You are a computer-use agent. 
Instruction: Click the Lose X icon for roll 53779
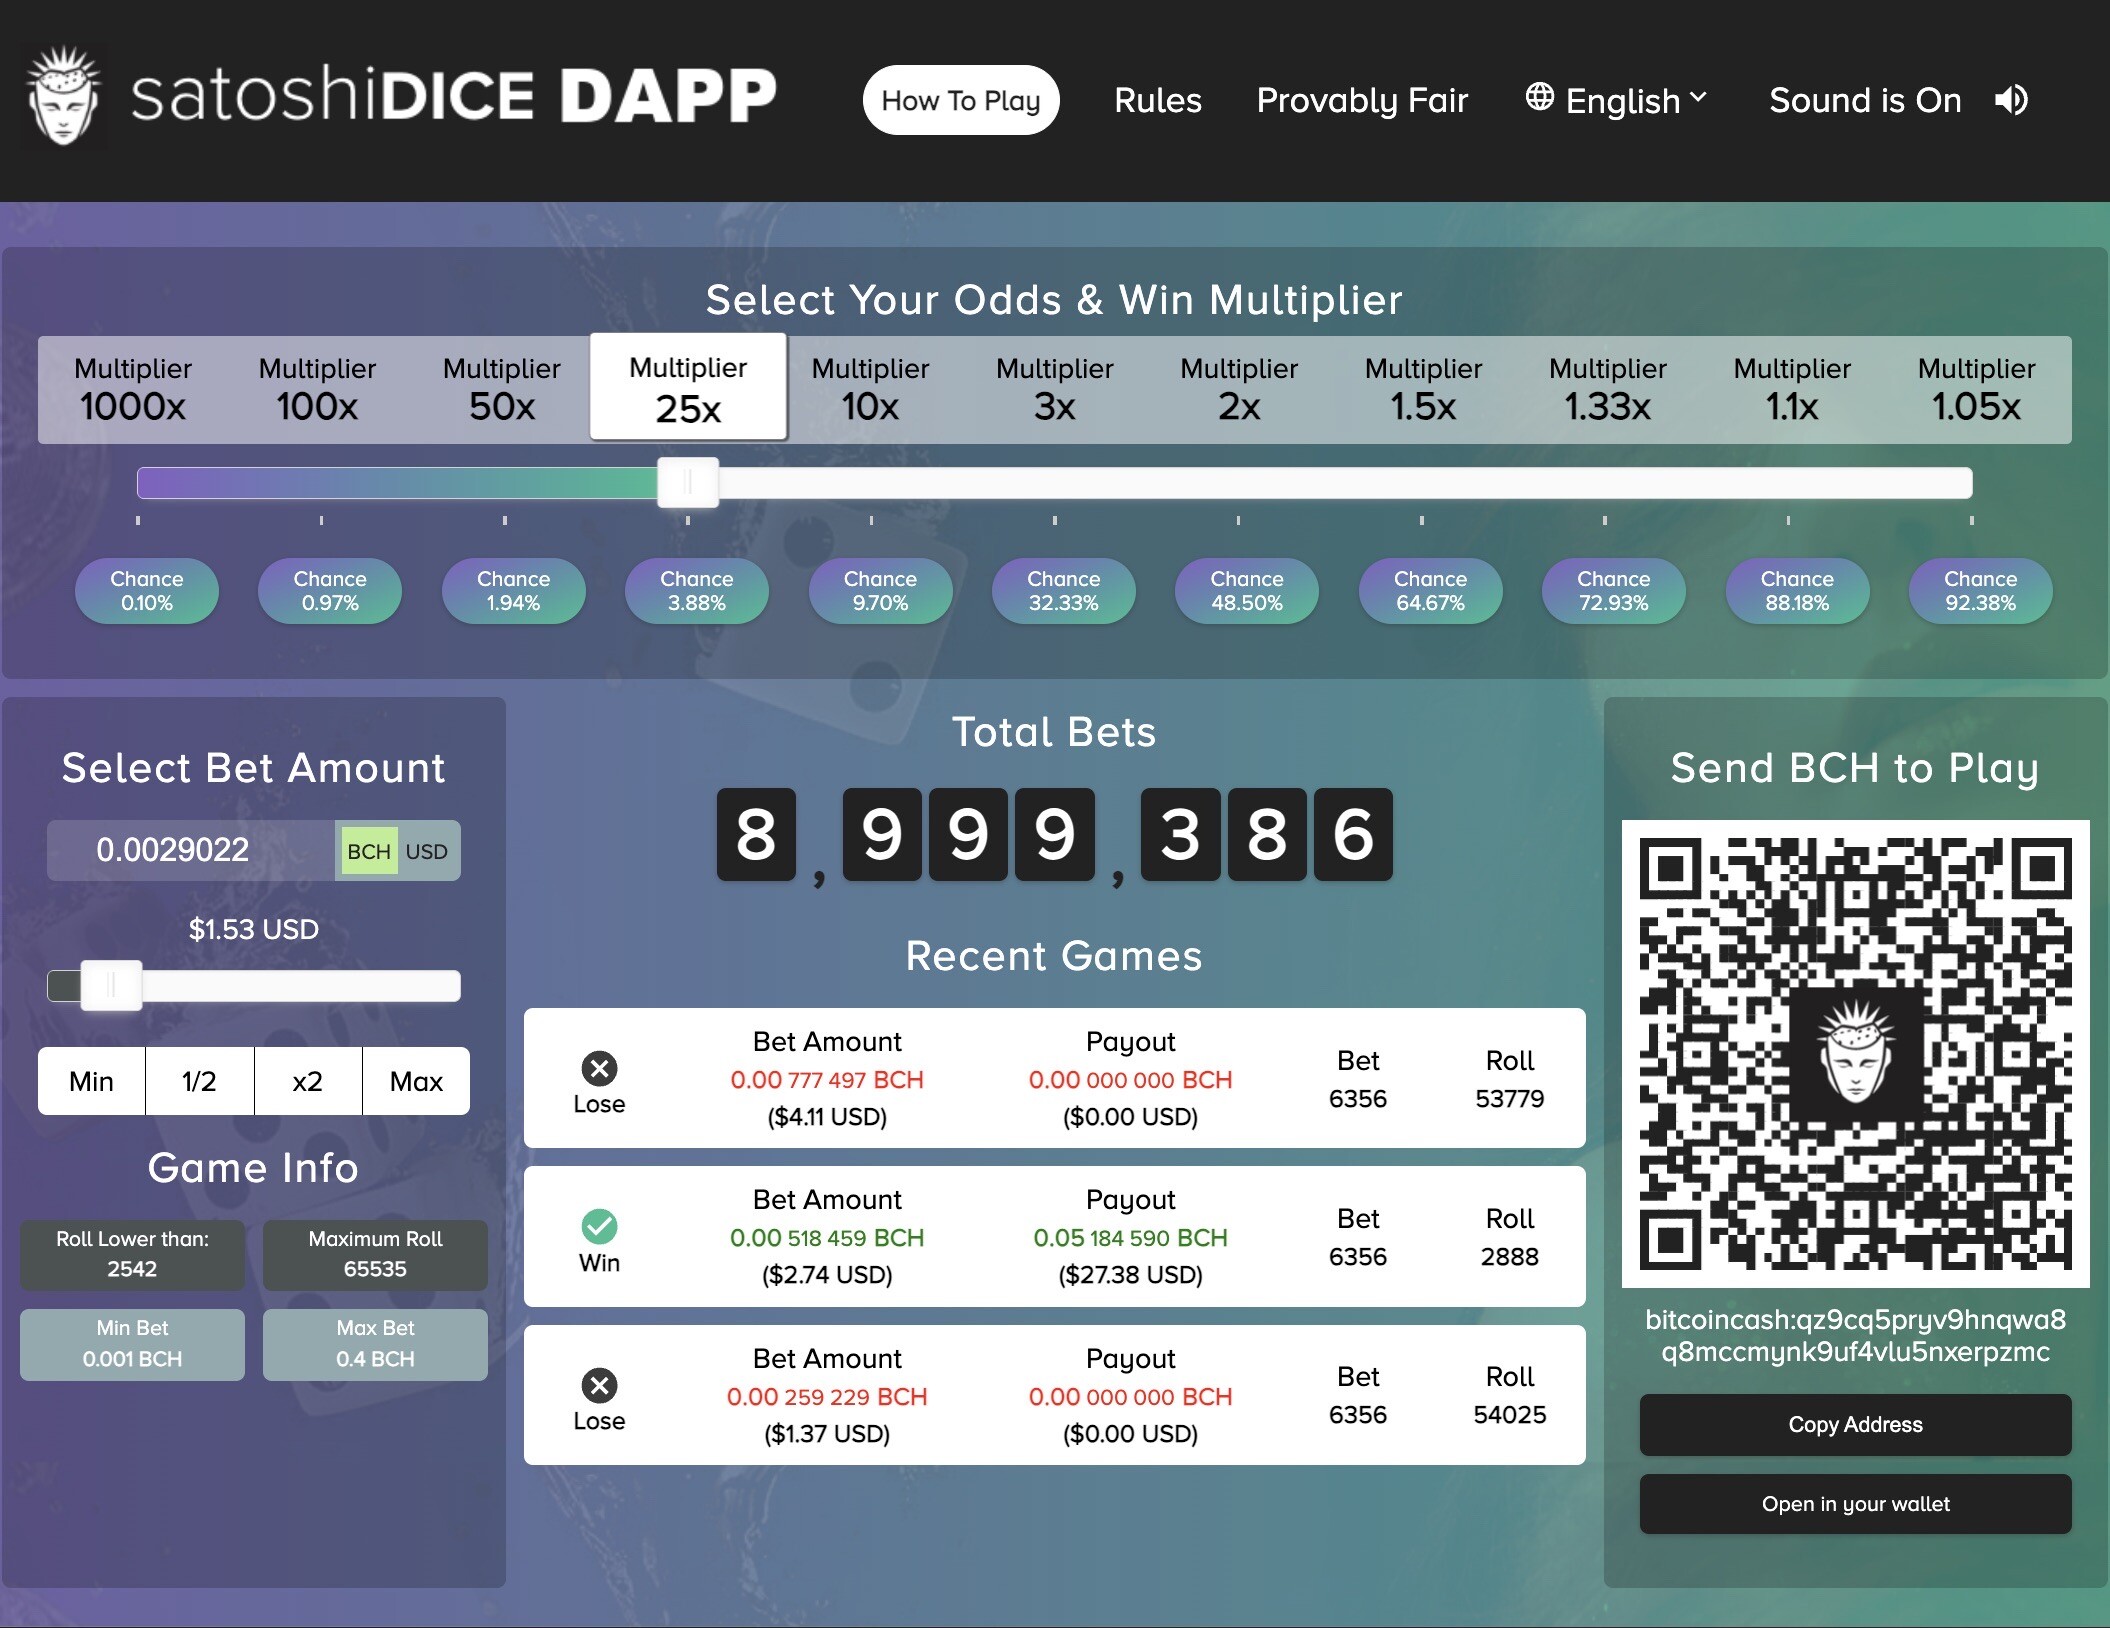[599, 1068]
